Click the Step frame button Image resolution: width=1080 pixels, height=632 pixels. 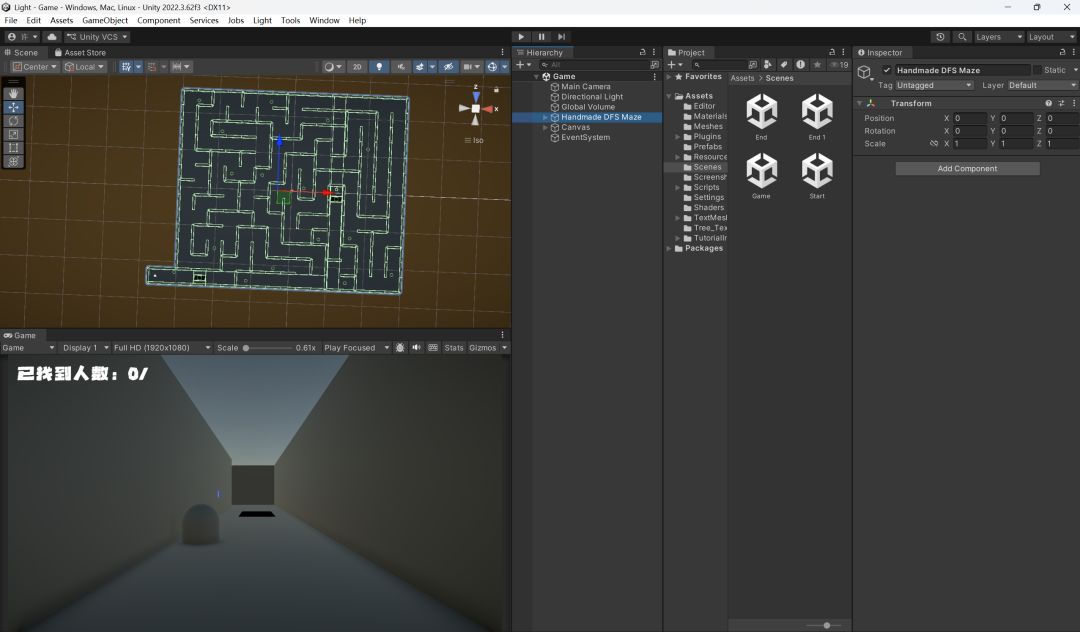pyautogui.click(x=561, y=36)
